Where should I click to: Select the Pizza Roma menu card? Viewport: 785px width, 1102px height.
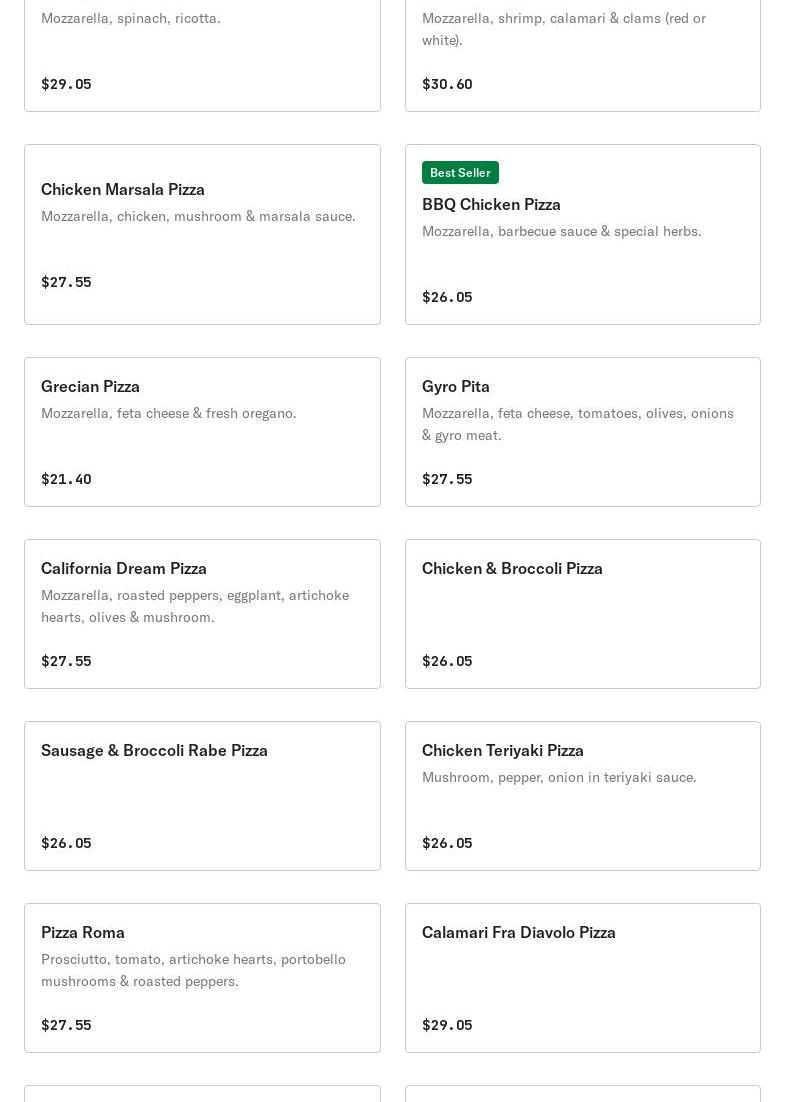(x=202, y=978)
